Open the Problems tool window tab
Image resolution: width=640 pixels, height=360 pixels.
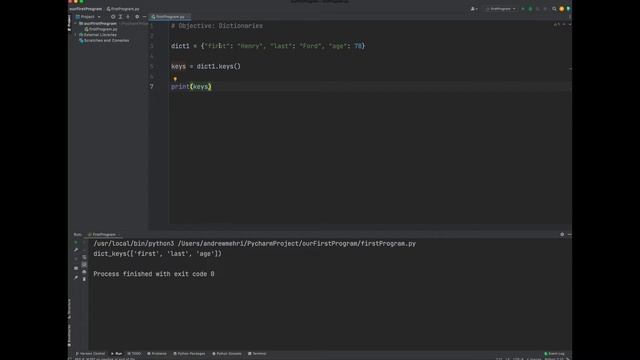pos(157,353)
